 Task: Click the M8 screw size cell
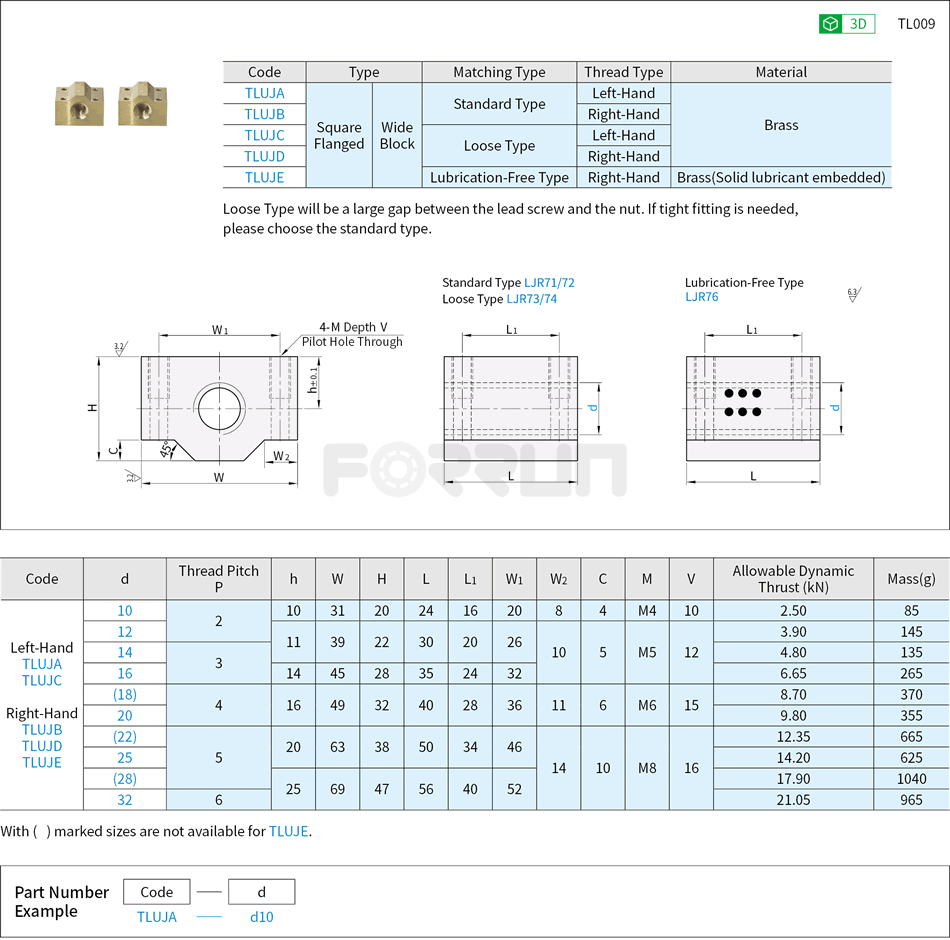tap(647, 768)
